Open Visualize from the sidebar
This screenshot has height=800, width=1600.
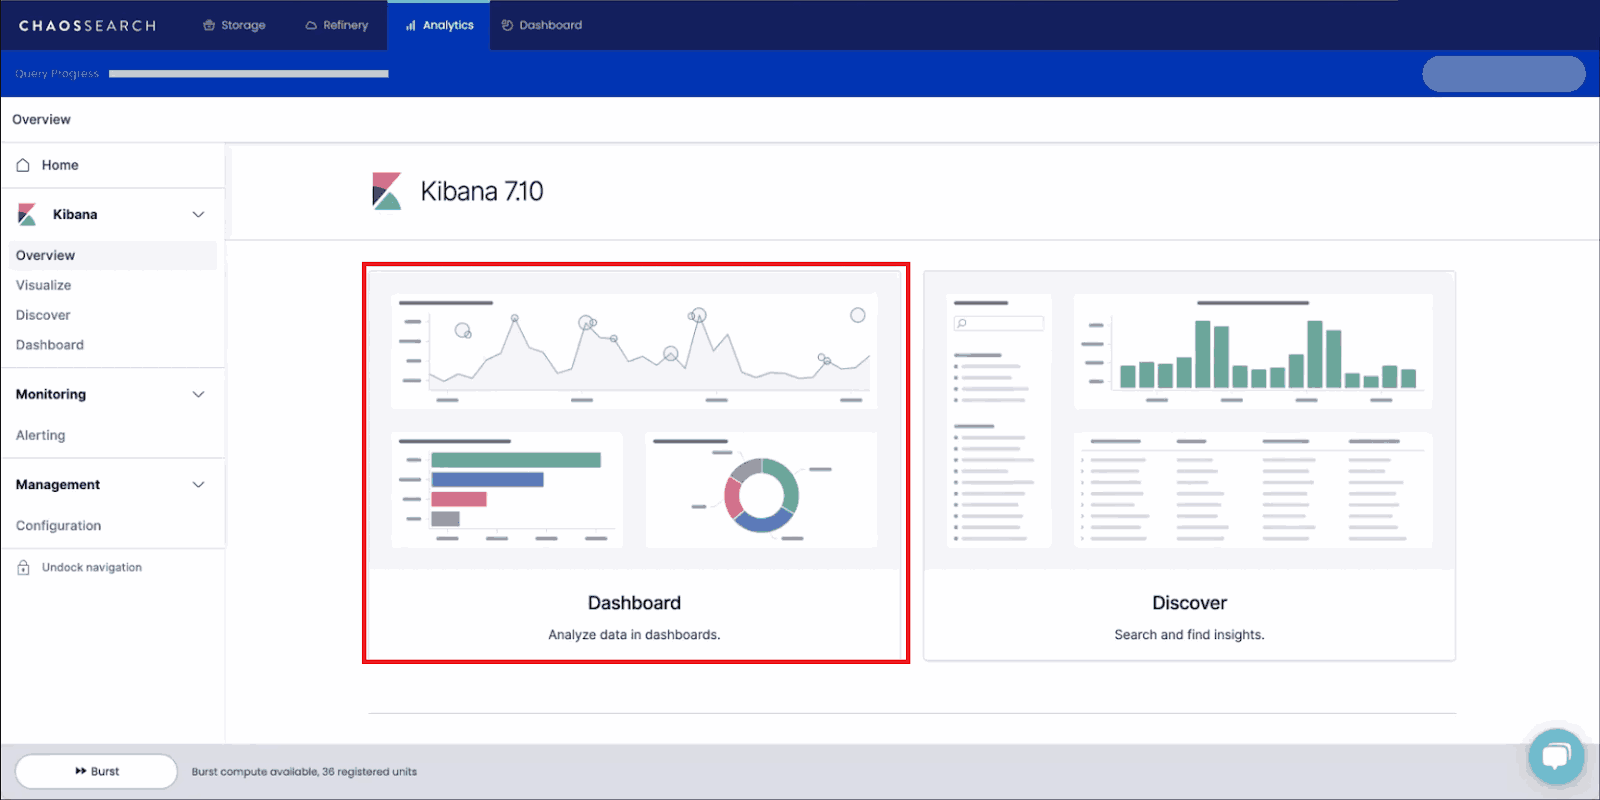pos(43,285)
